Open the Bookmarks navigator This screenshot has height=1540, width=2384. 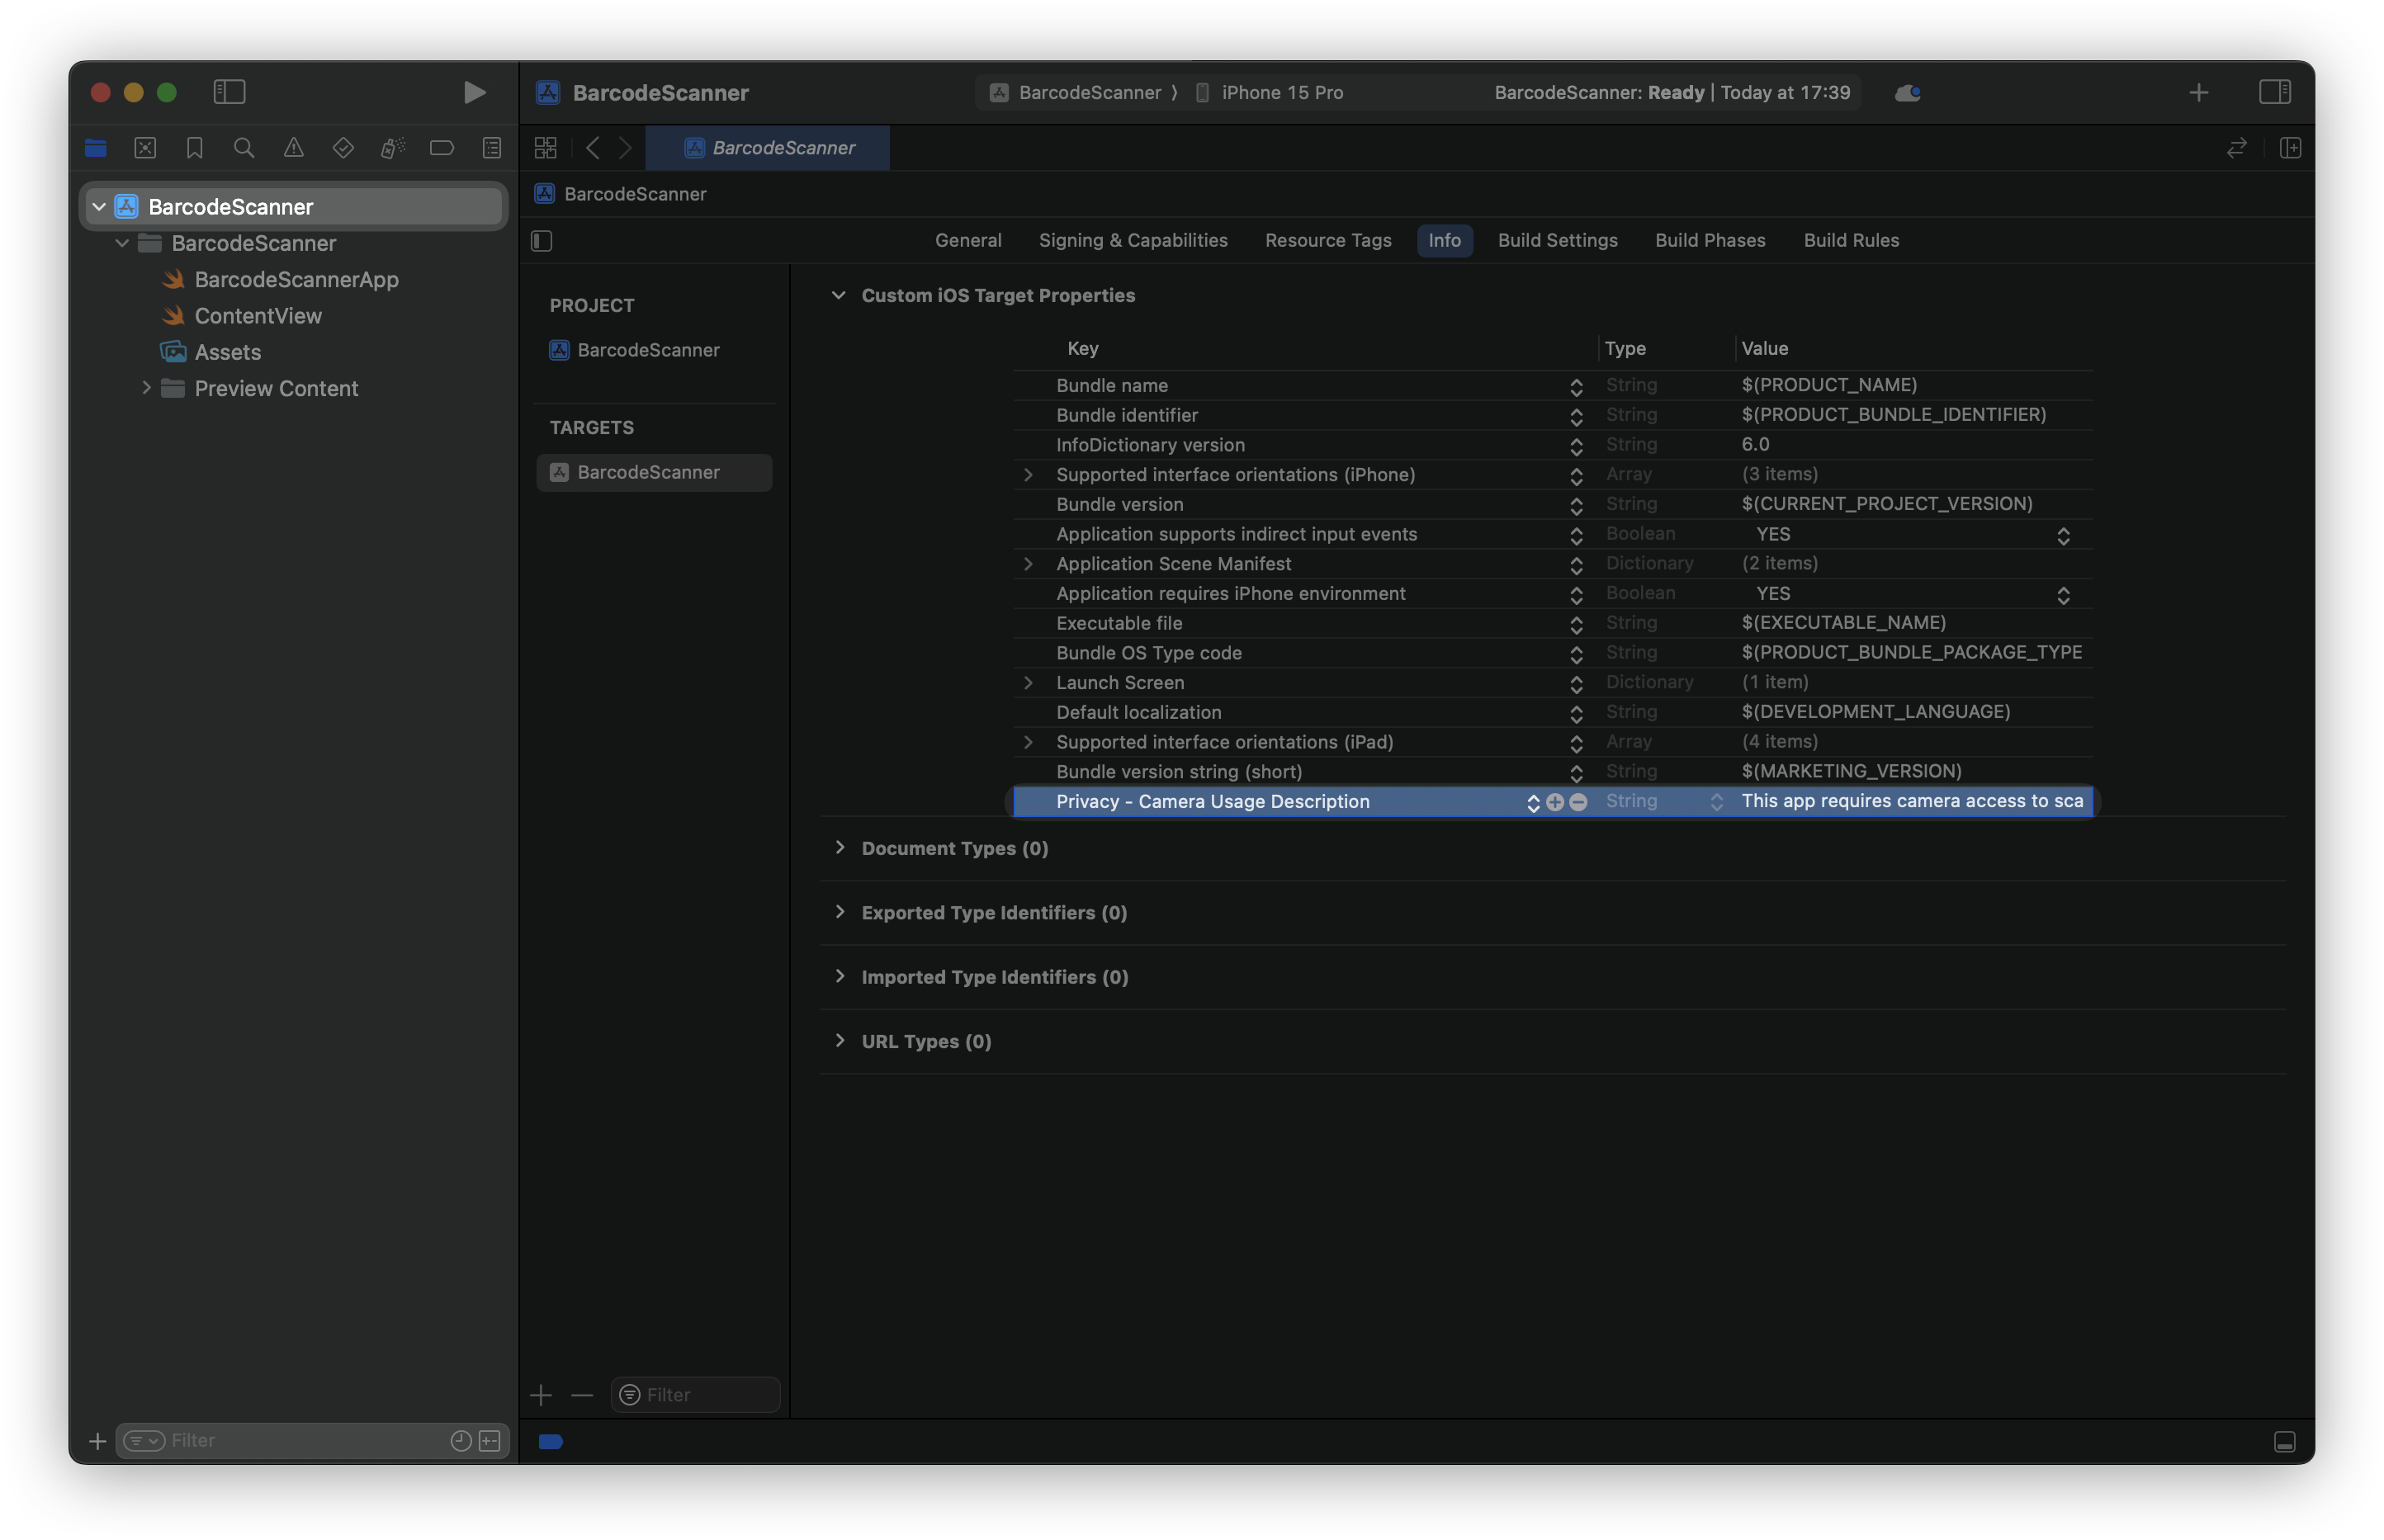click(194, 147)
